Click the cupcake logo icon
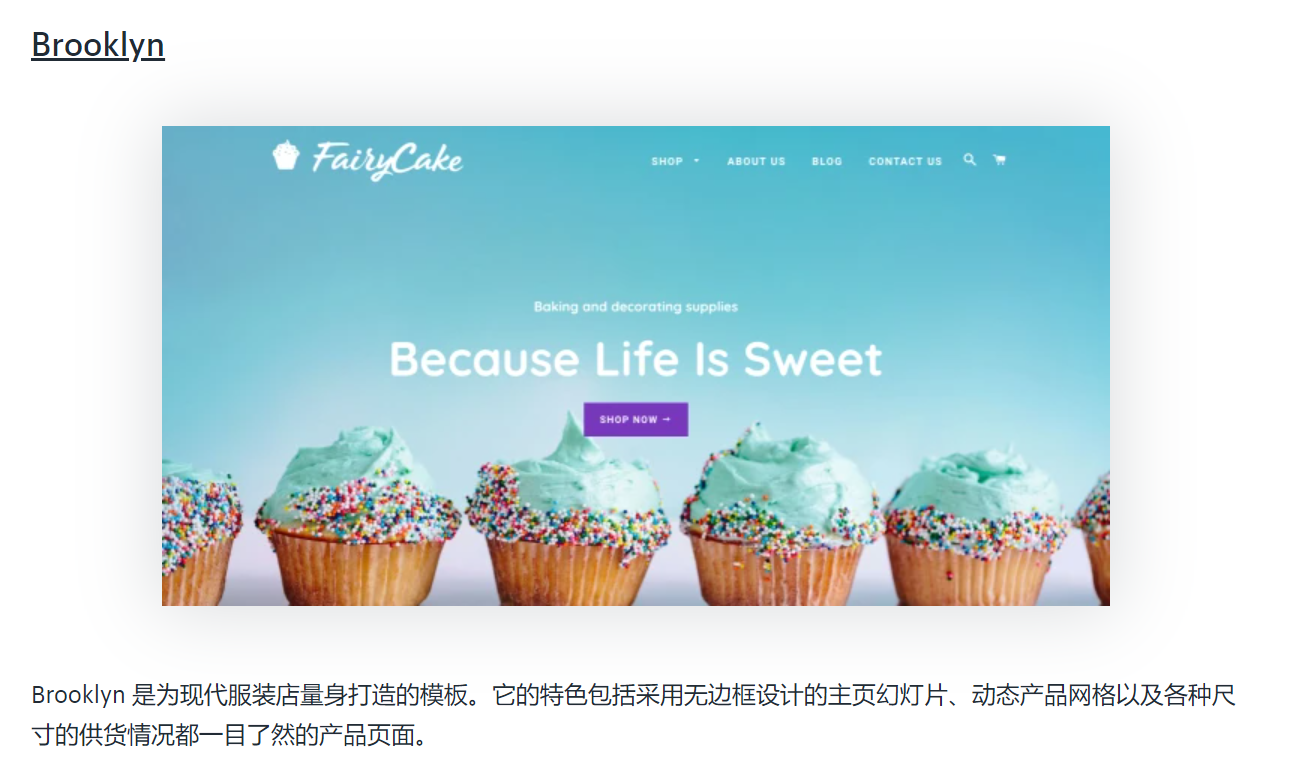 tap(286, 155)
